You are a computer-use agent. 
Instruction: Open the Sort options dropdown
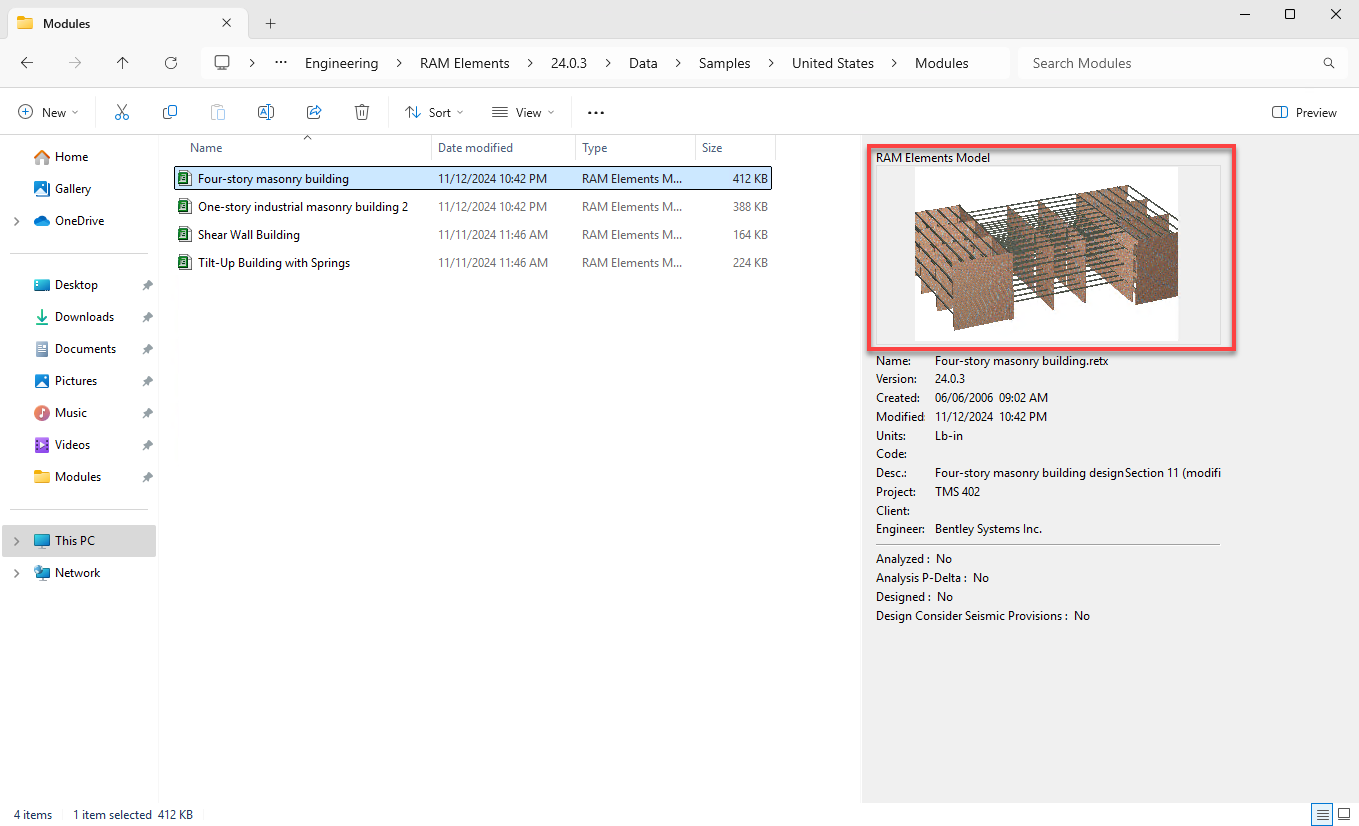433,112
